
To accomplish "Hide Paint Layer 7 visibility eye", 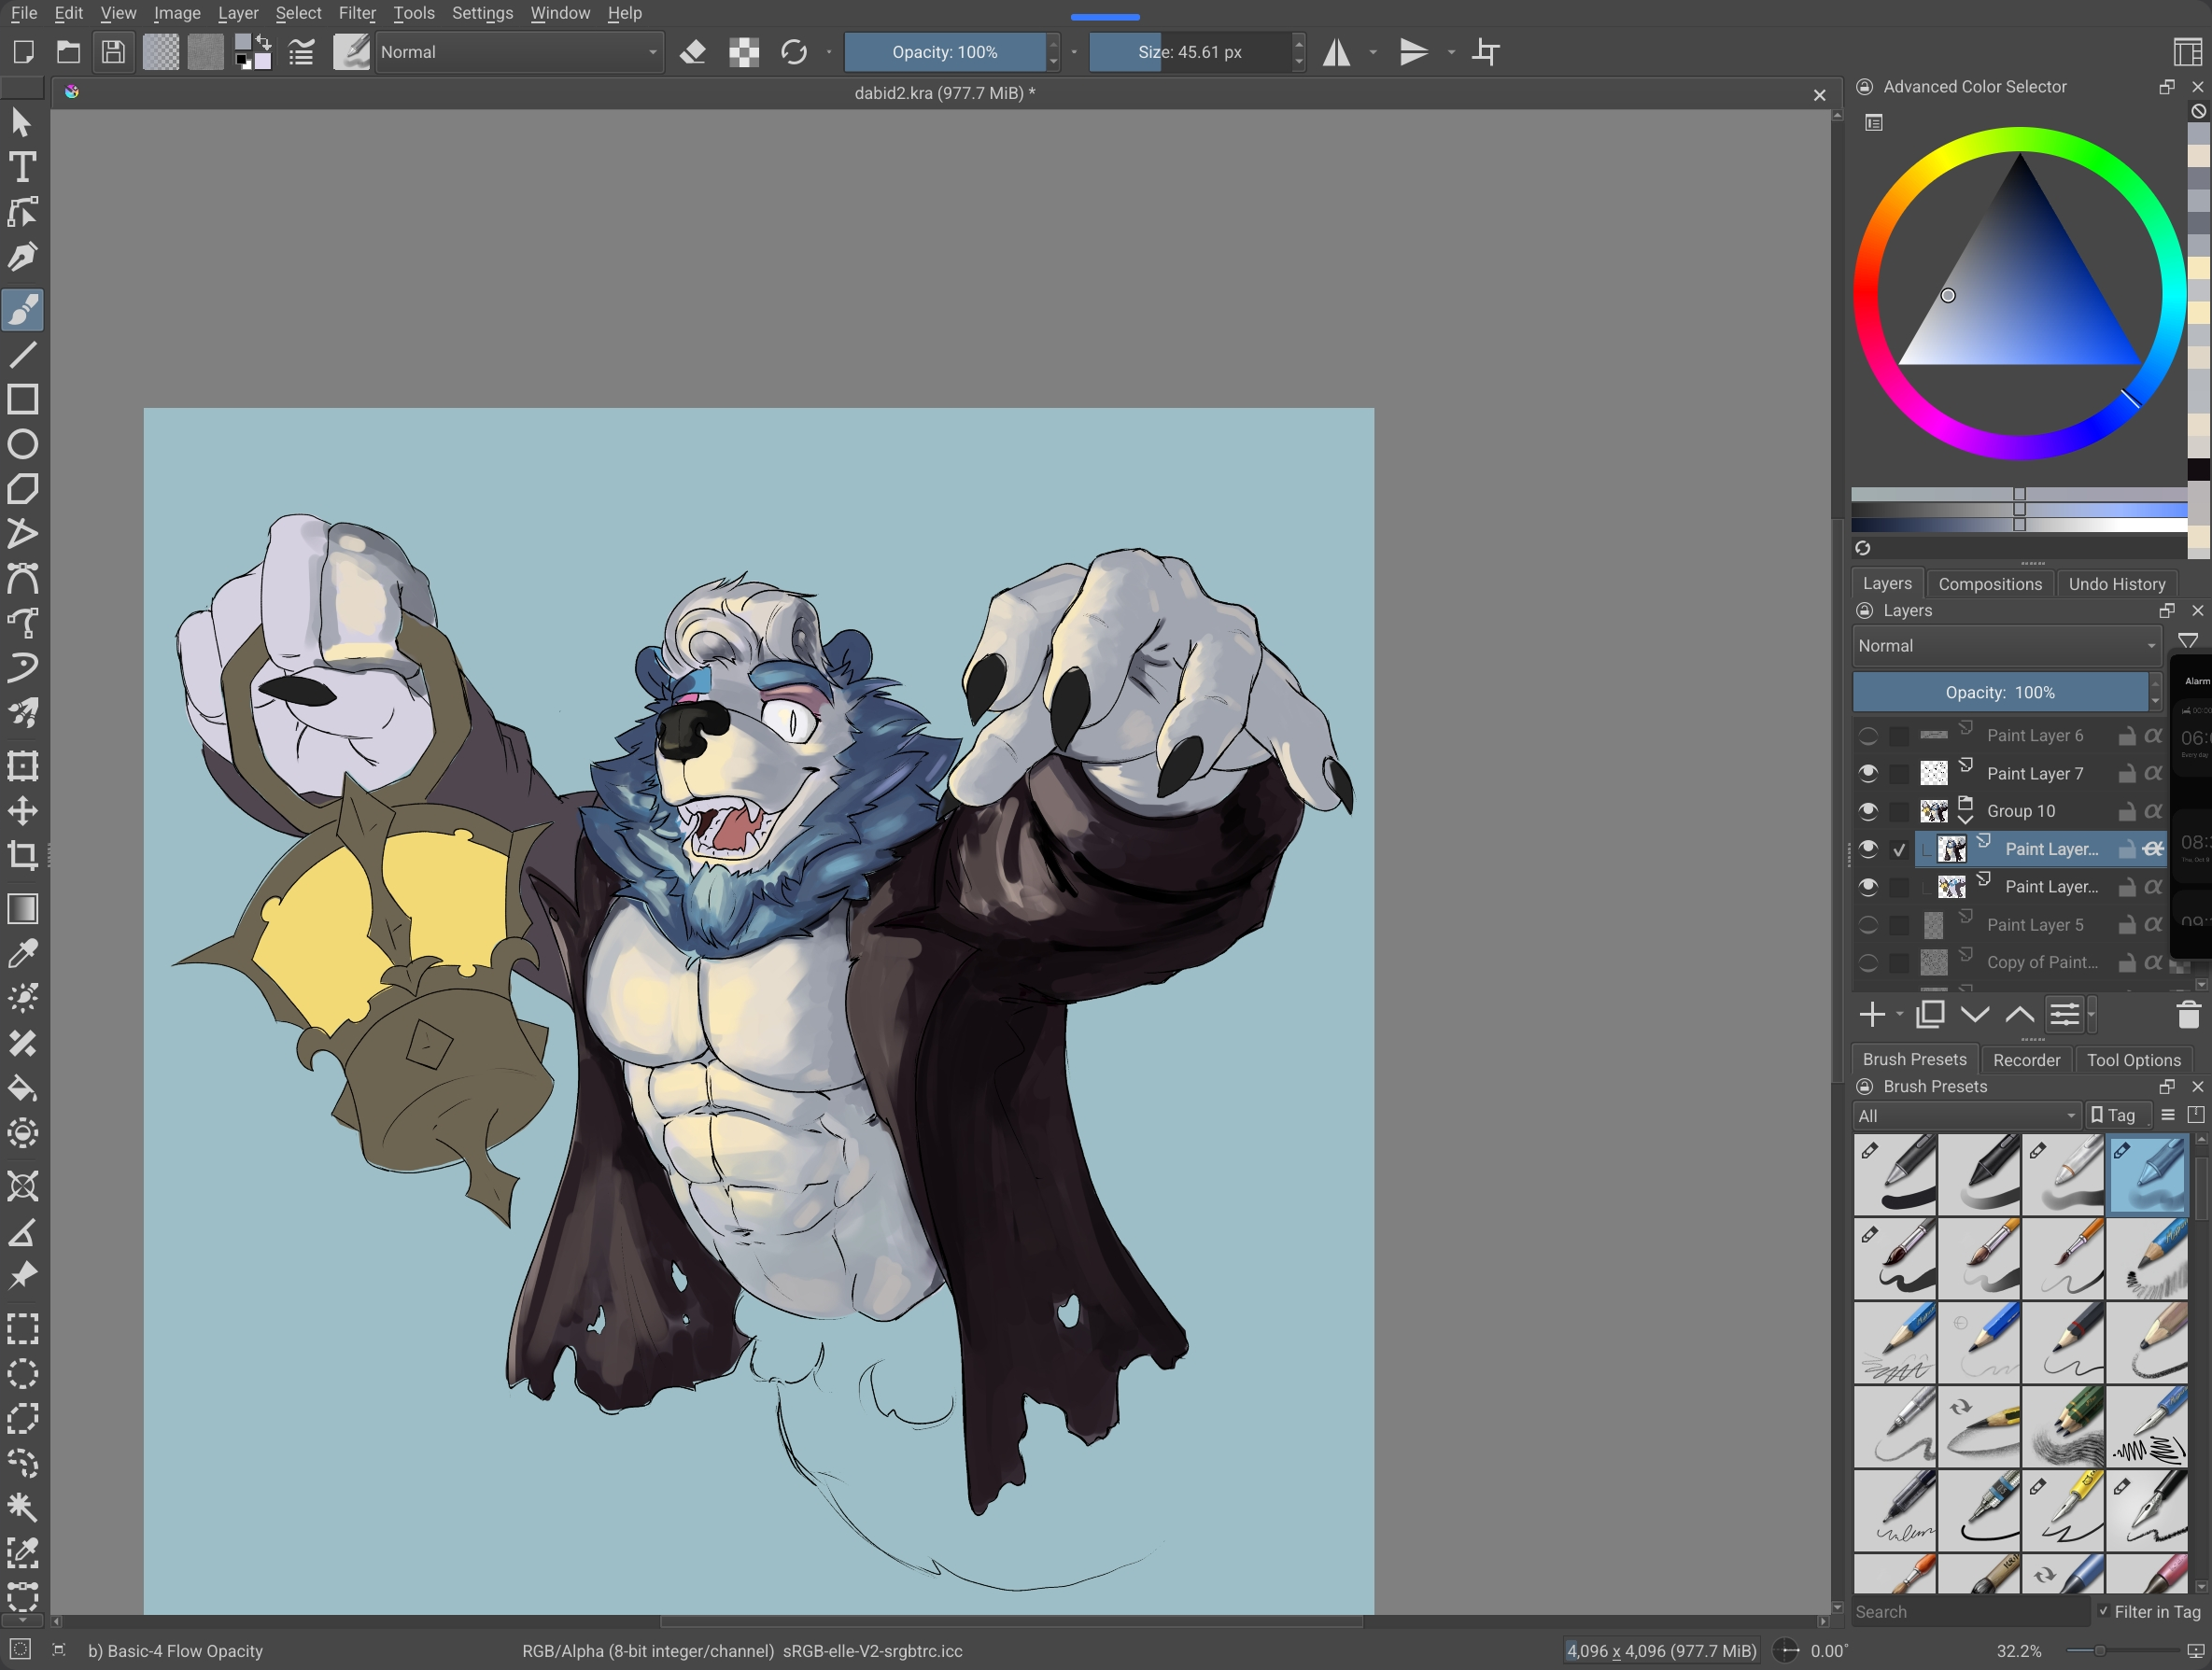I will (x=1868, y=773).
